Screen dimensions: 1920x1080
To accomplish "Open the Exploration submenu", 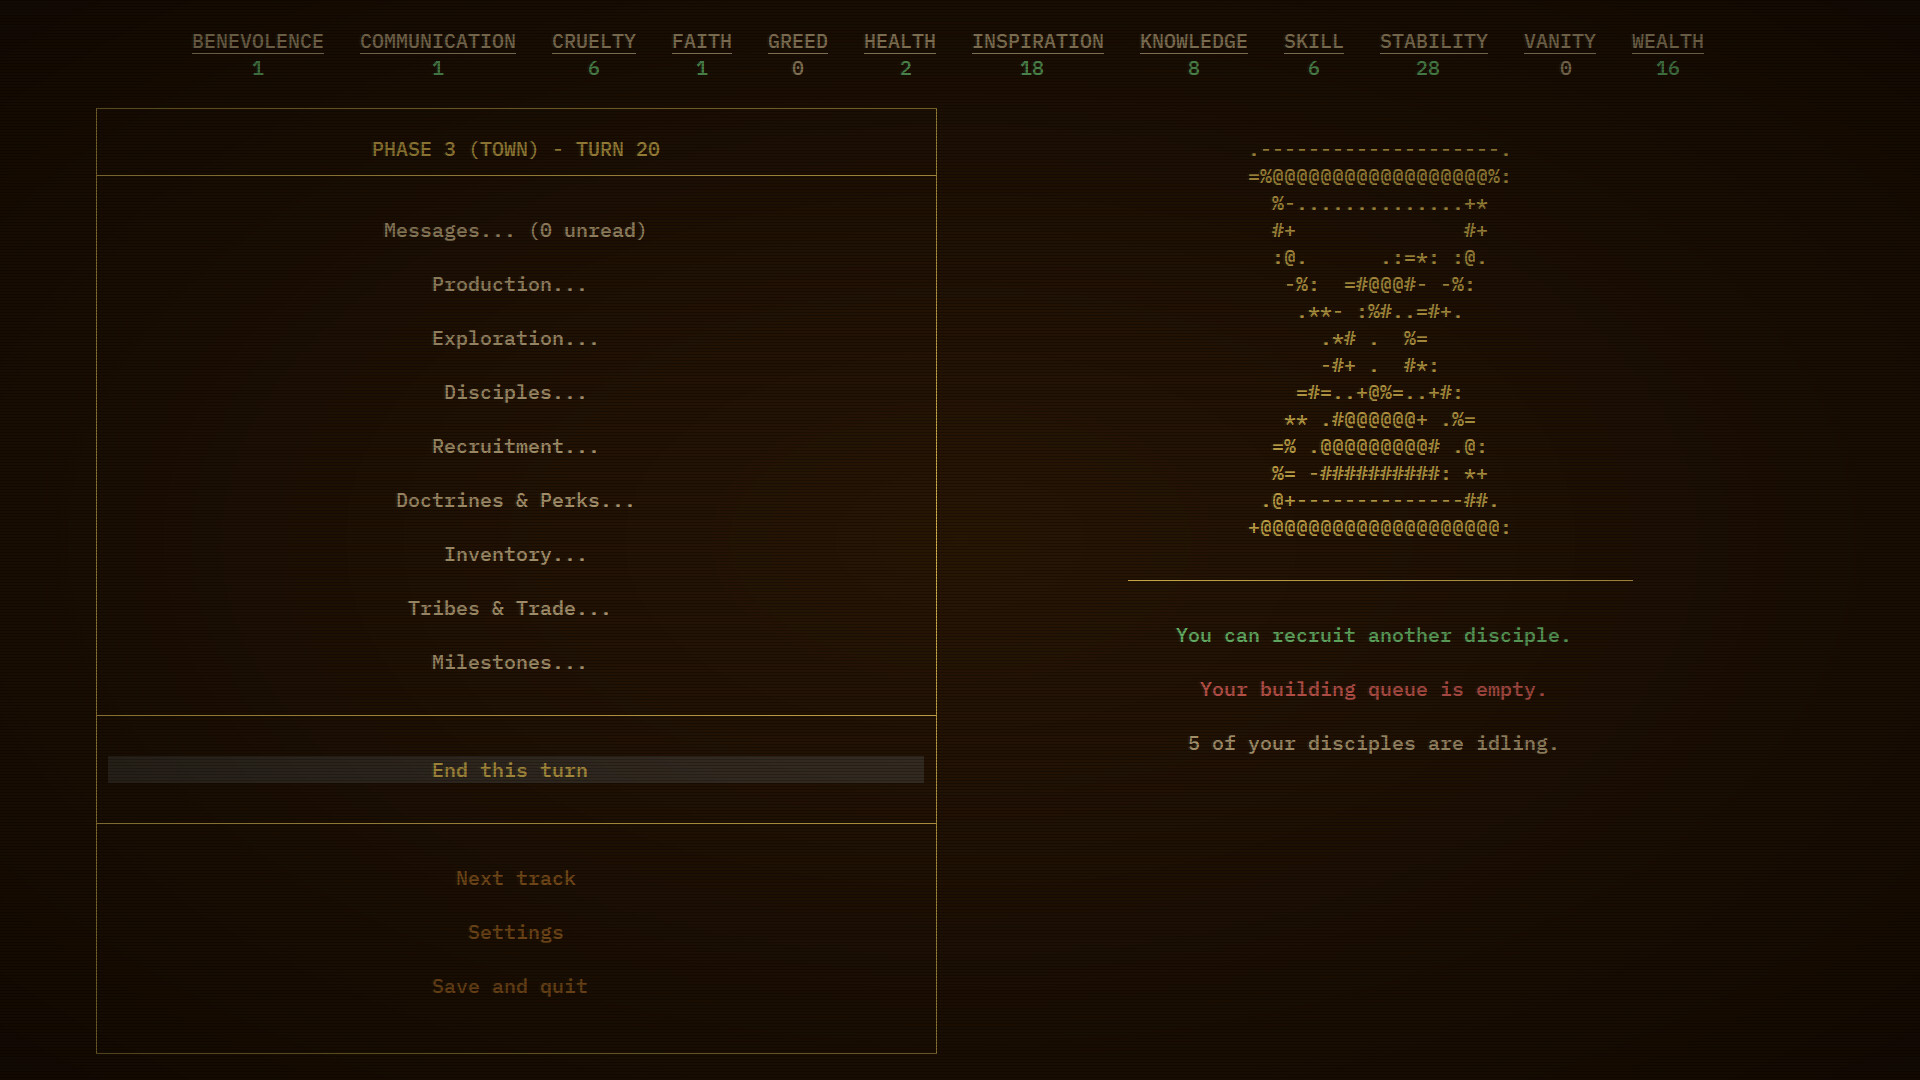I will tap(515, 339).
